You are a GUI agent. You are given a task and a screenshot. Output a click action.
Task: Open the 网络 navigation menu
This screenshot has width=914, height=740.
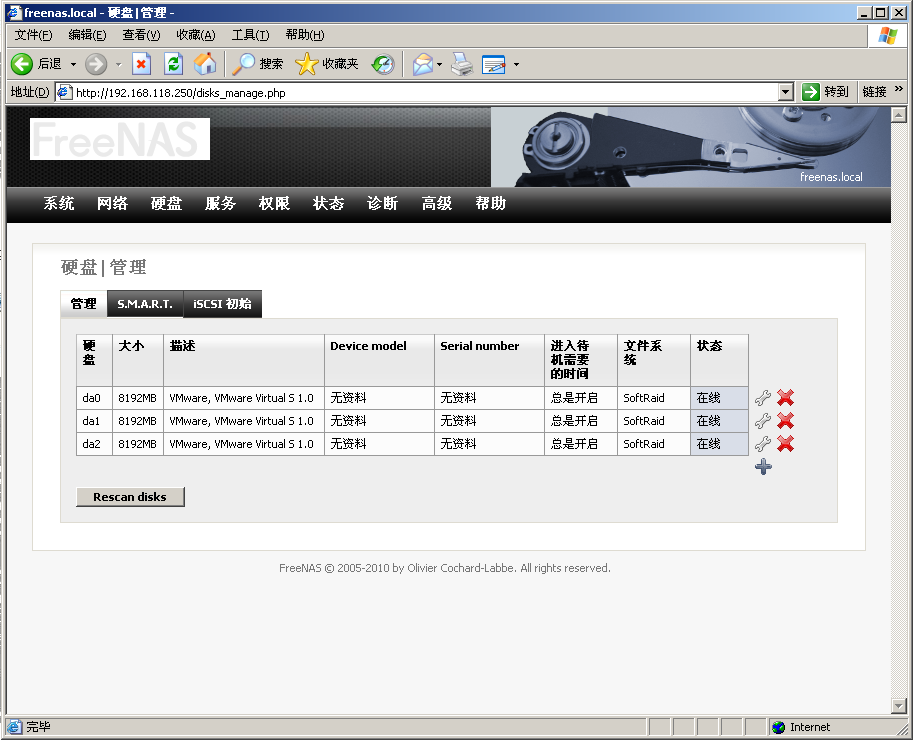click(x=113, y=204)
